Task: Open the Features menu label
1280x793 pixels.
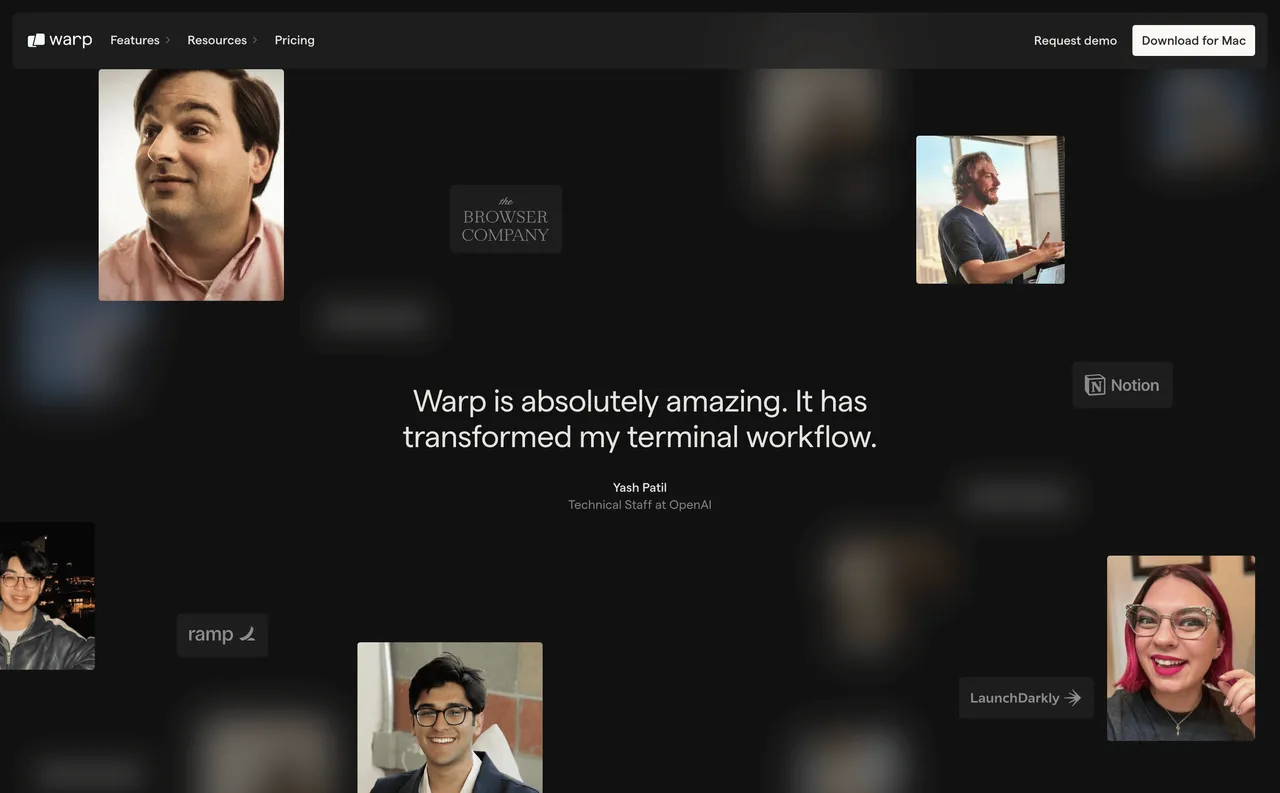Action: pyautogui.click(x=135, y=40)
